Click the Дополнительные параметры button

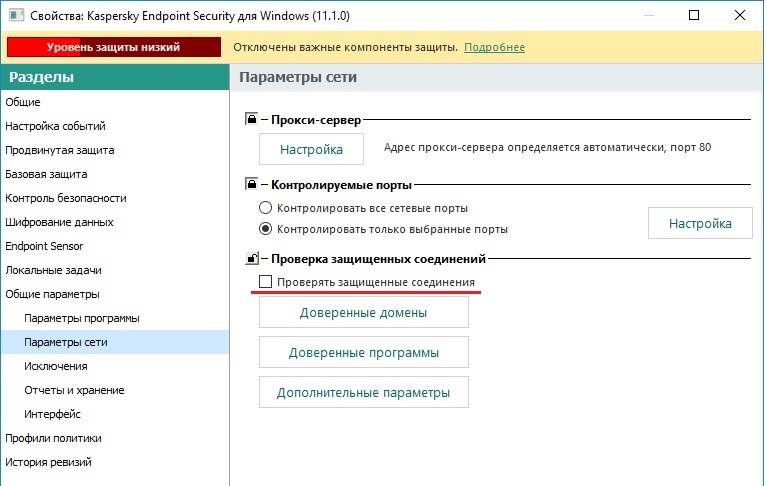(x=363, y=392)
